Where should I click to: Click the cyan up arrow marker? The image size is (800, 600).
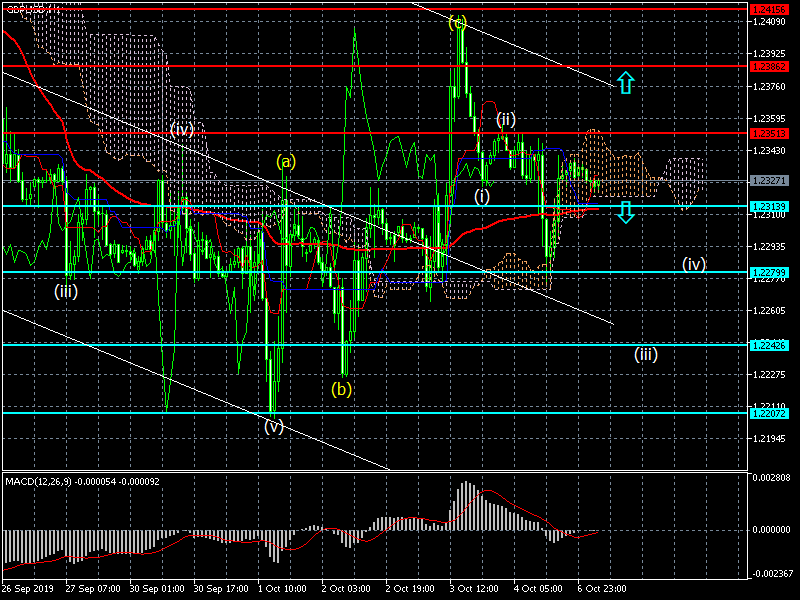pos(625,83)
